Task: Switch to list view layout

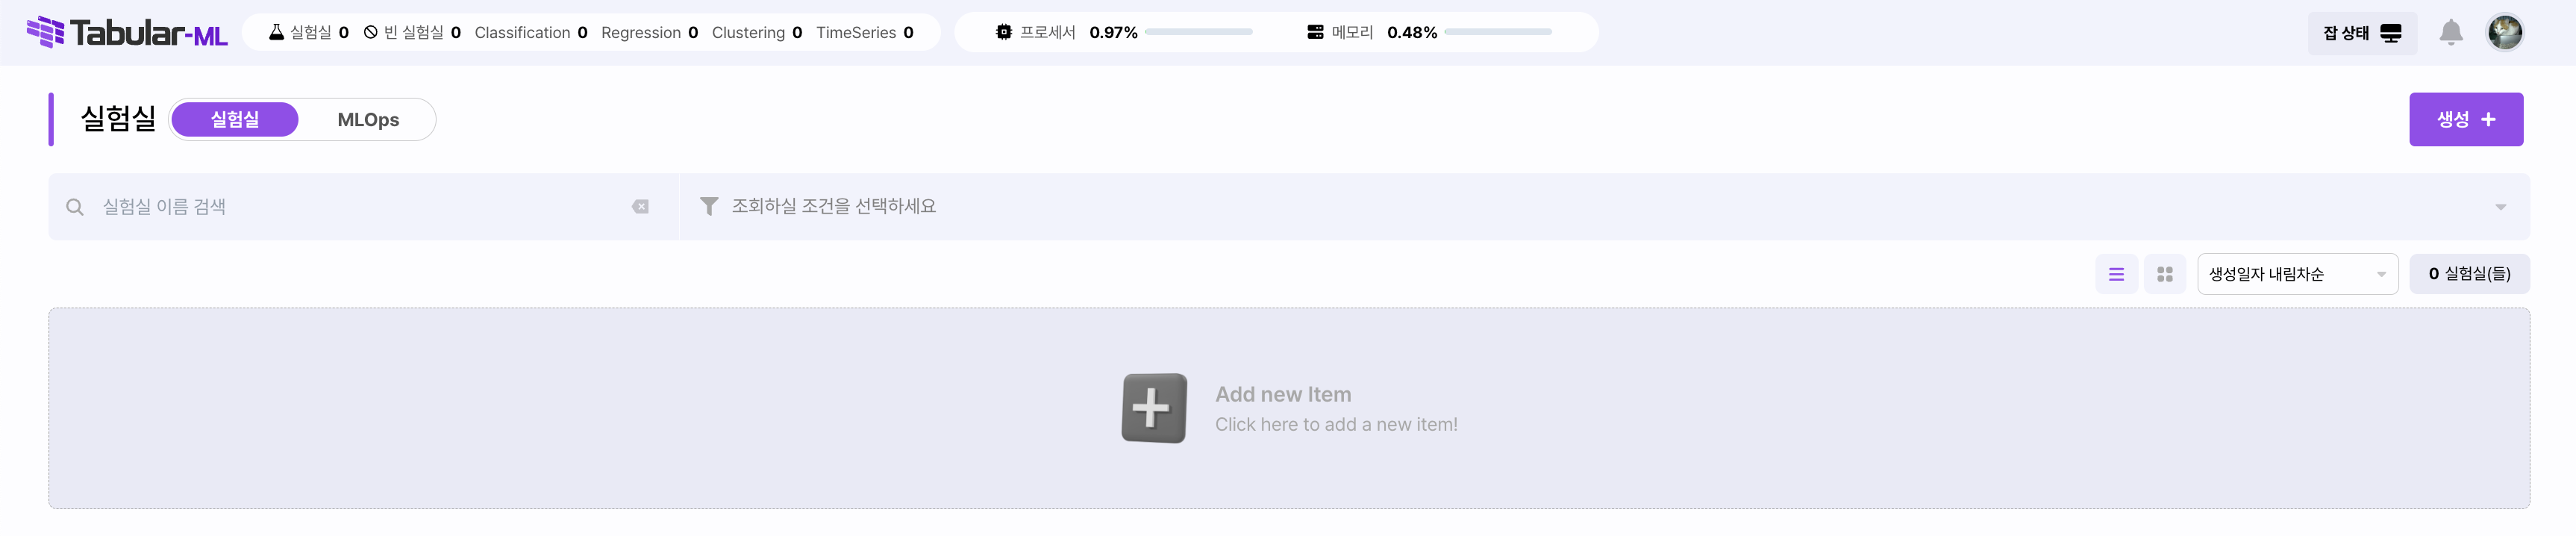Action: click(x=2116, y=274)
